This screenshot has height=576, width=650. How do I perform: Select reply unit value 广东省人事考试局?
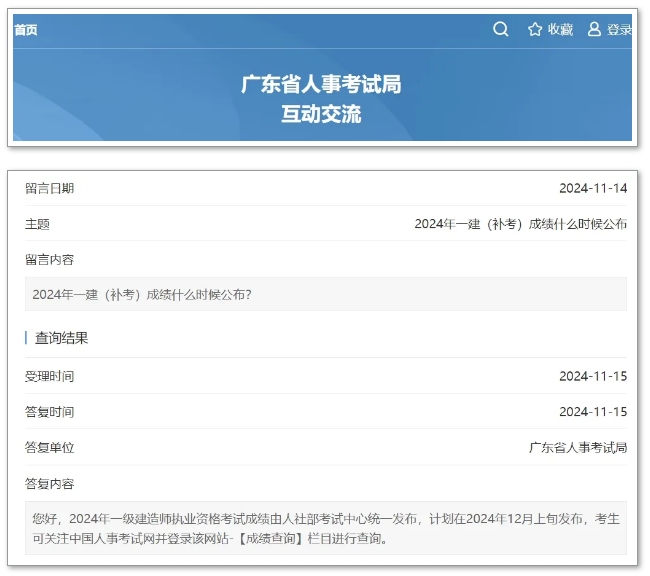578,447
